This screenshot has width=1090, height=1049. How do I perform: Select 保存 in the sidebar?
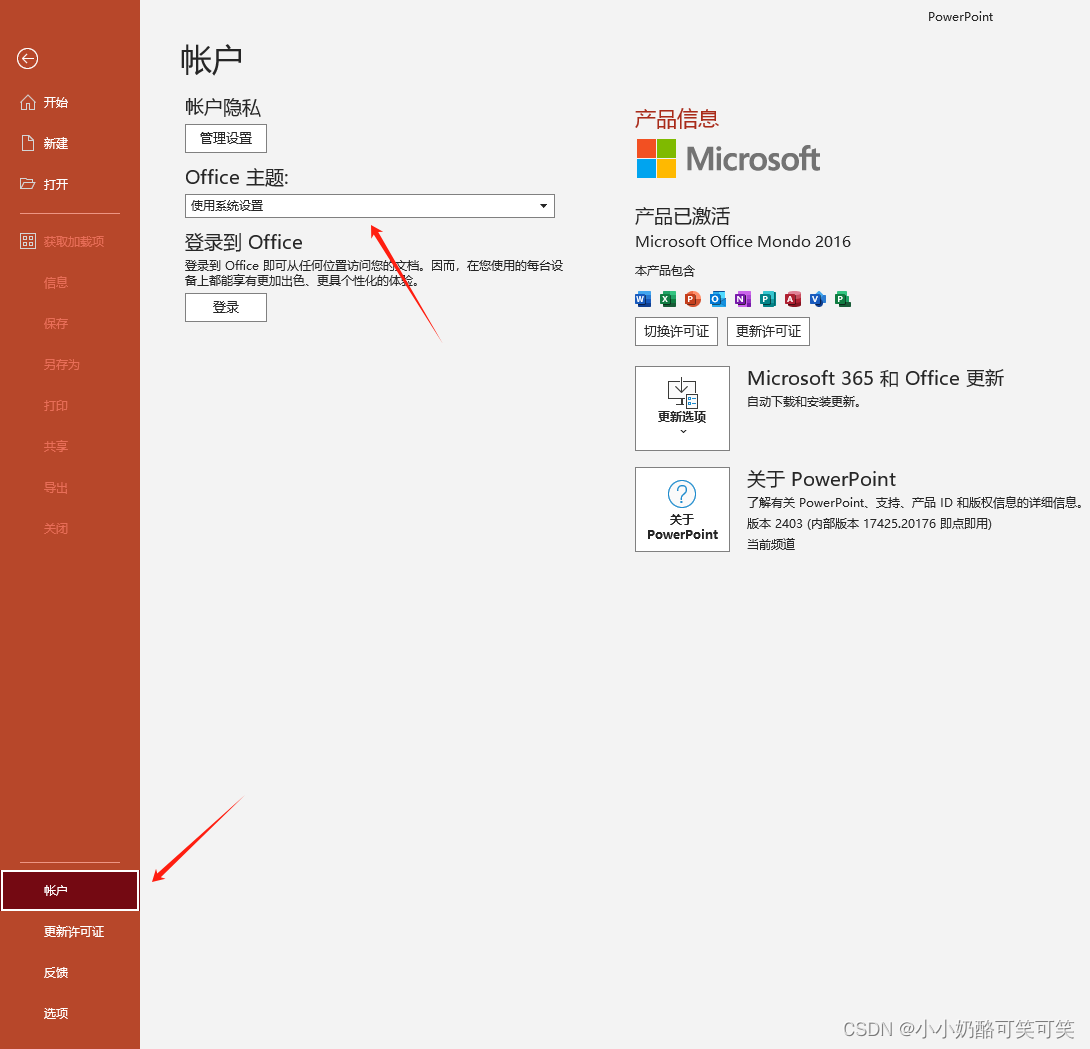[70, 323]
